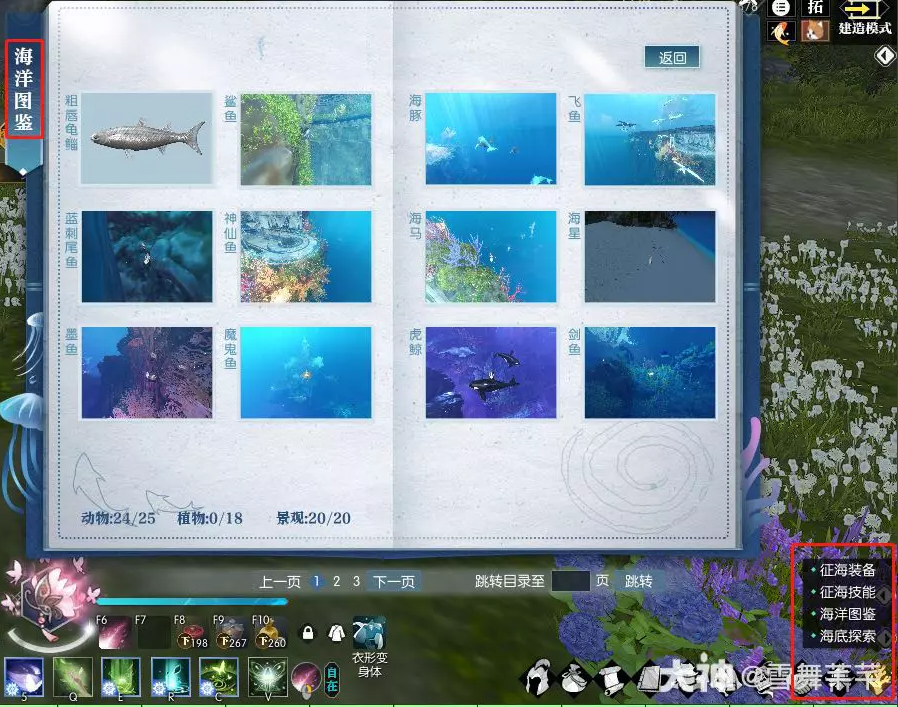Click the 返回 (Return) button
Image resolution: width=898 pixels, height=707 pixels.
coord(672,57)
